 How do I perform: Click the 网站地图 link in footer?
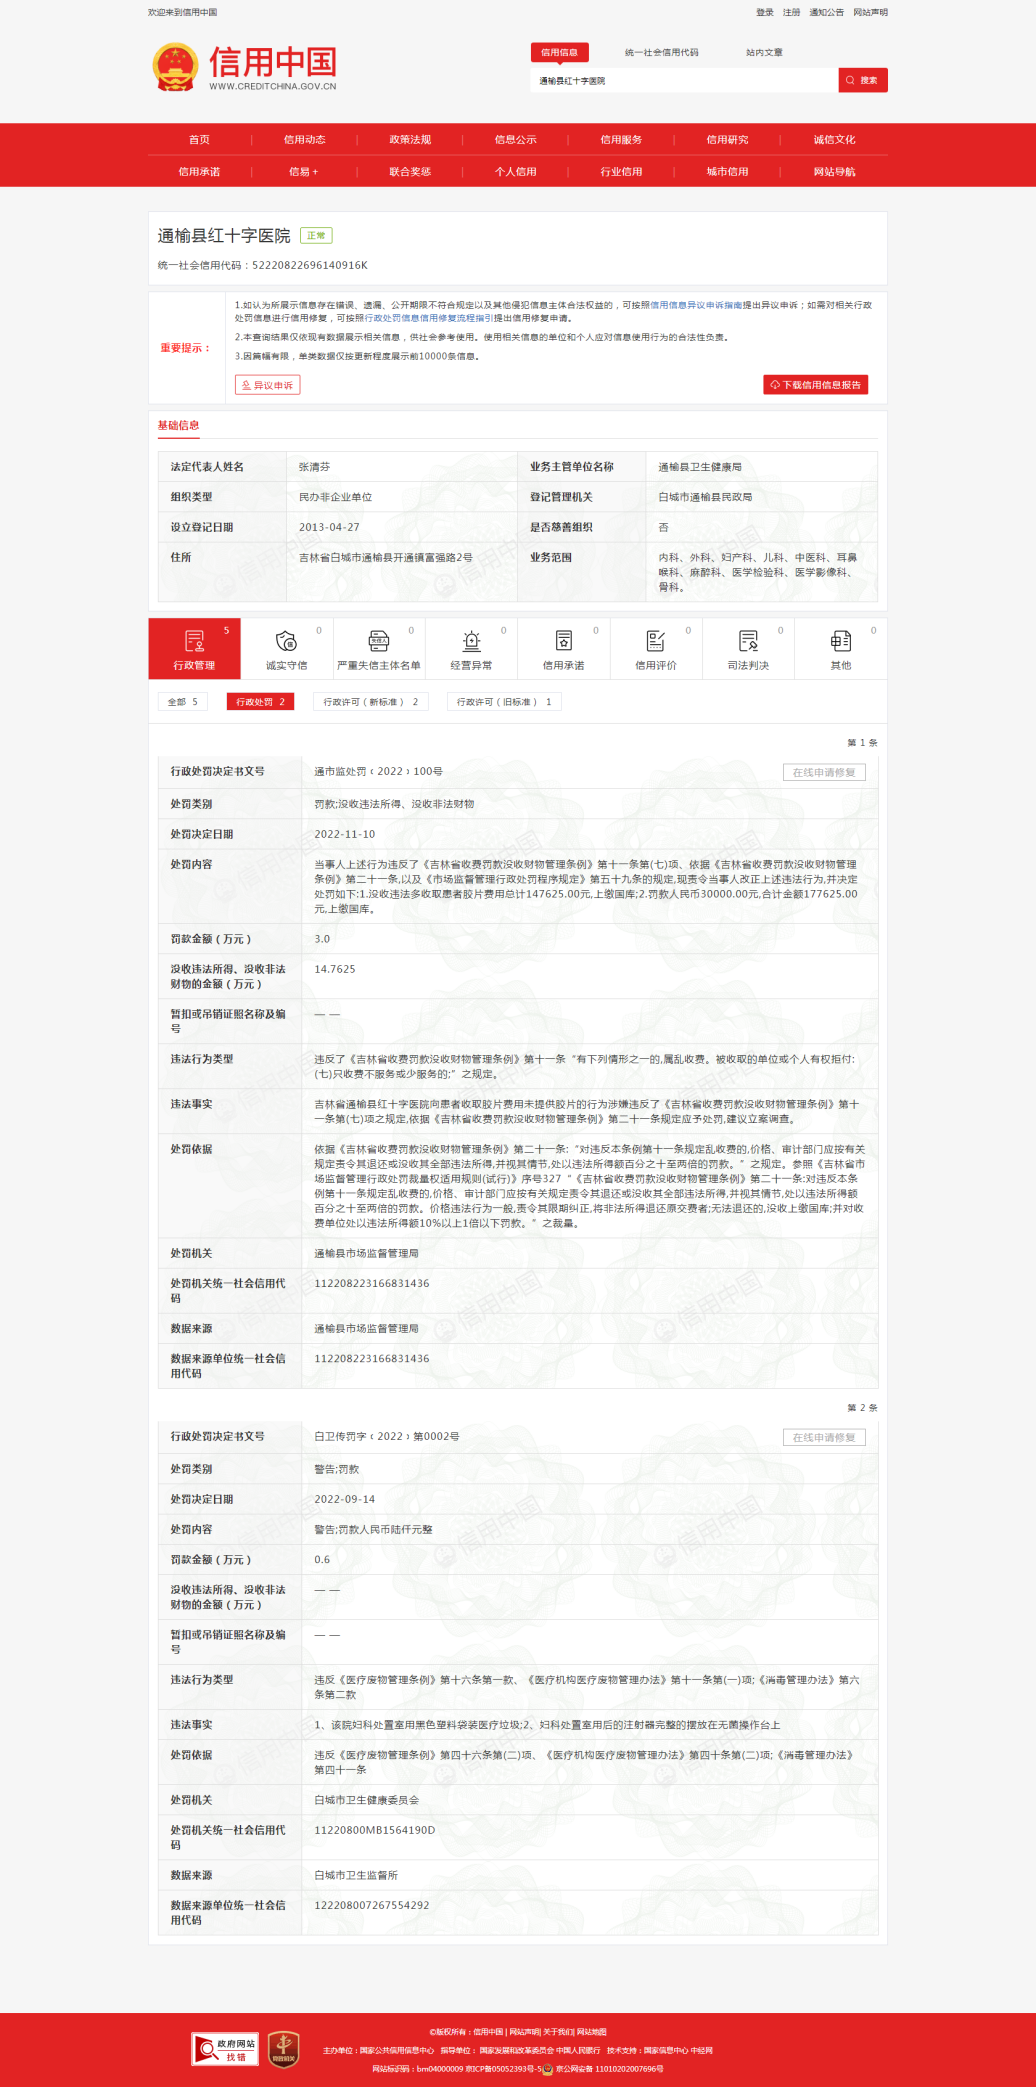(592, 2032)
